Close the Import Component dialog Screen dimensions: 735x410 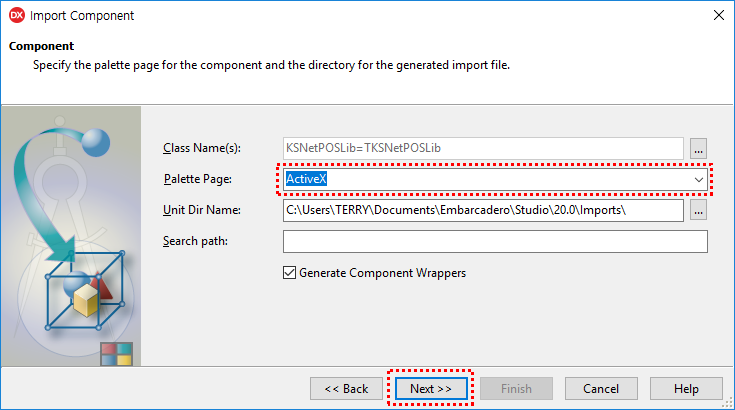coord(719,15)
